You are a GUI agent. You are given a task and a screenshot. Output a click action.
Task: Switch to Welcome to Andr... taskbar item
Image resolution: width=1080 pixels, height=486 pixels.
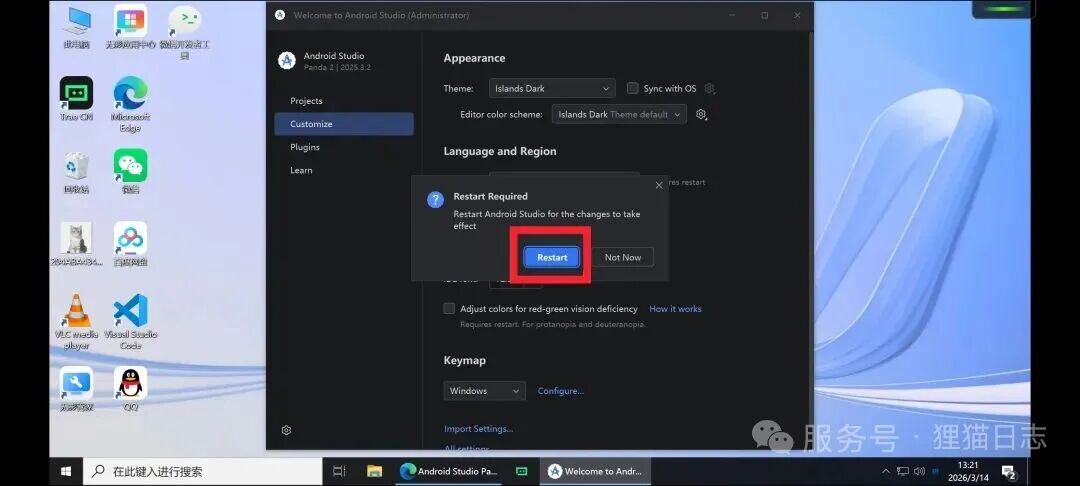pos(595,472)
